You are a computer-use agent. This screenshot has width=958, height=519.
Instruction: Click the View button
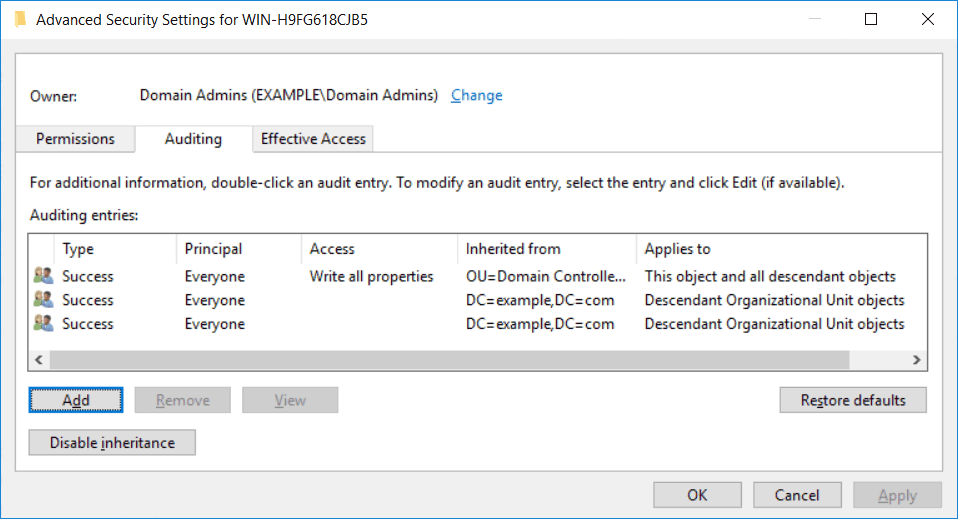point(290,400)
